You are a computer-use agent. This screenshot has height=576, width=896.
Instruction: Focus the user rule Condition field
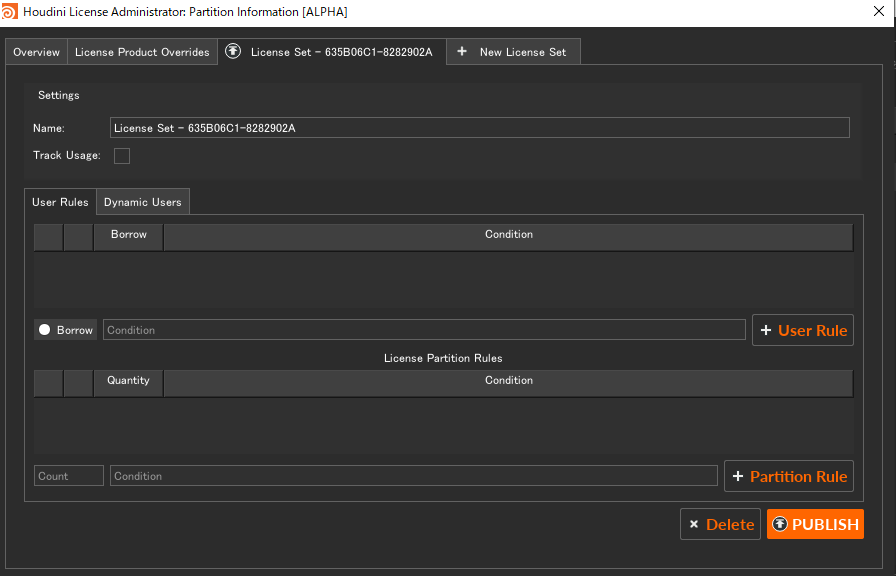point(424,330)
